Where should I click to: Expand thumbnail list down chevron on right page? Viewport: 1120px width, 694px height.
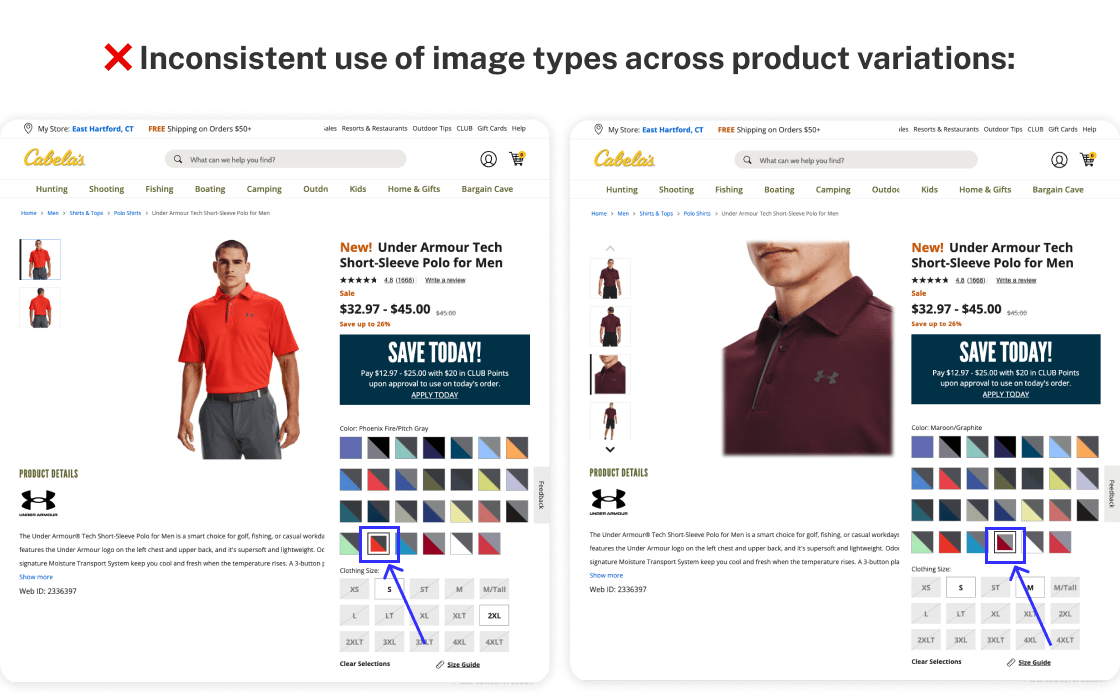pyautogui.click(x=610, y=449)
